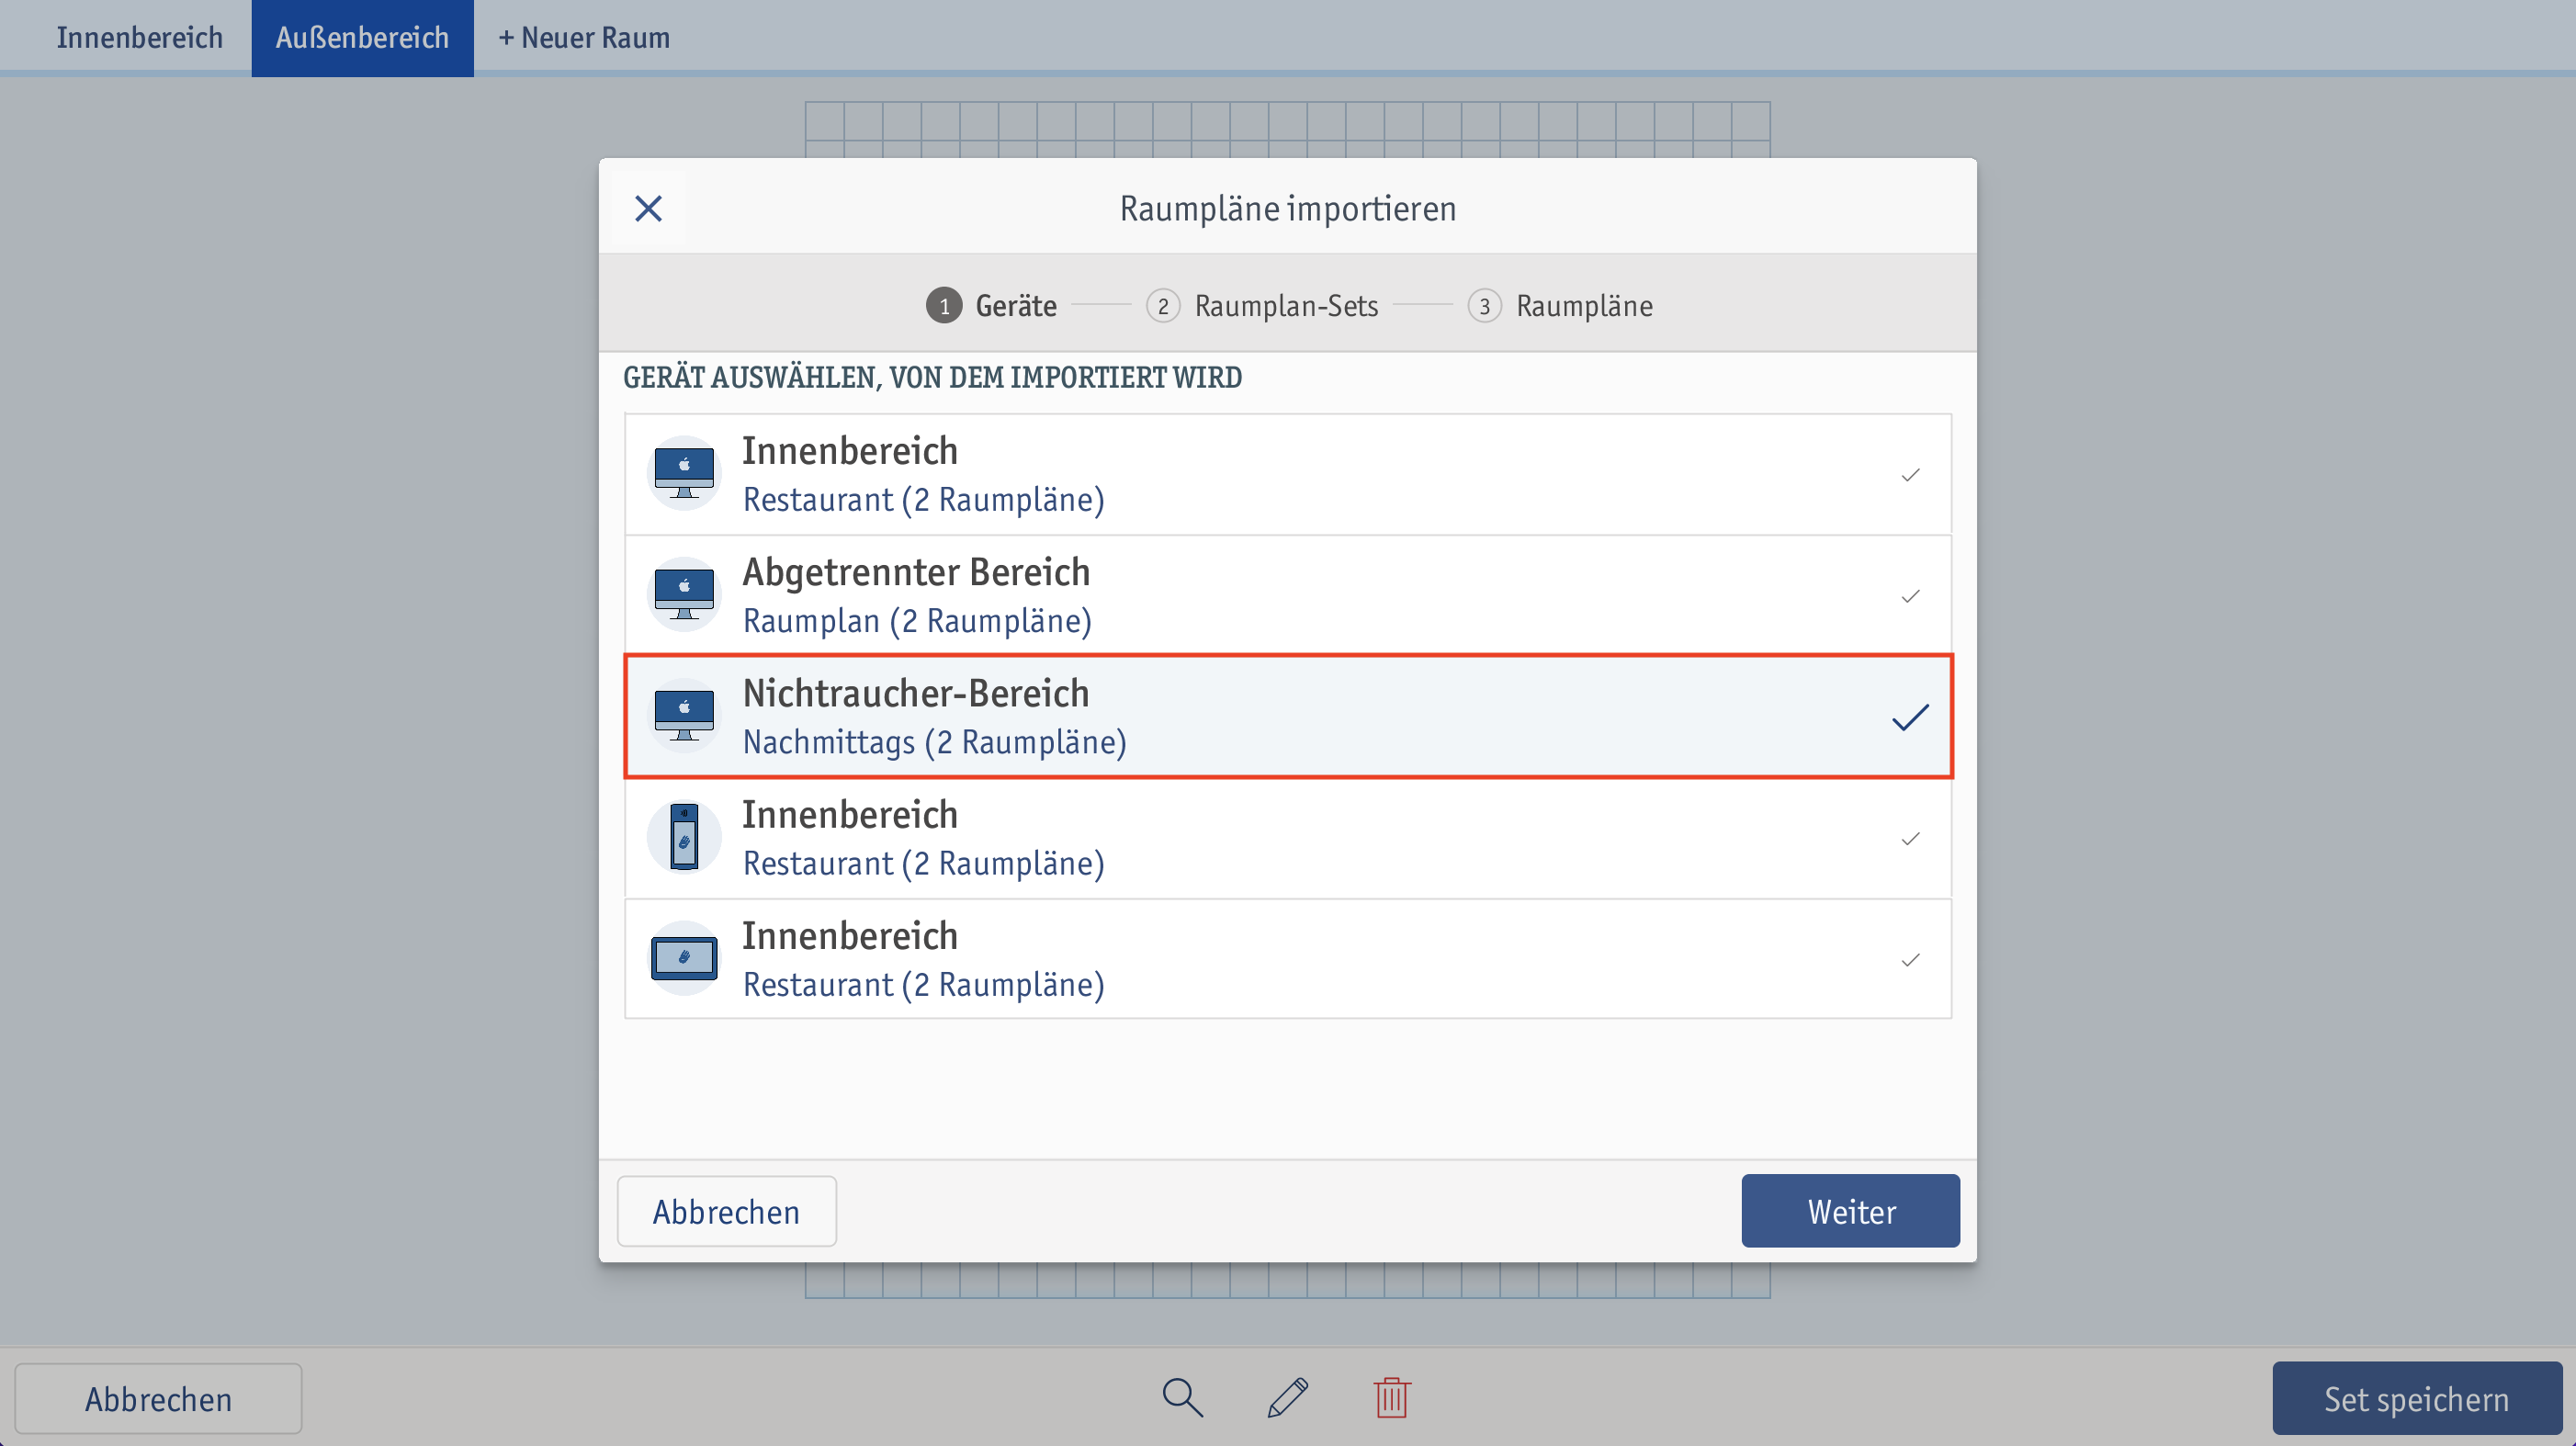The width and height of the screenshot is (2576, 1446).
Task: Switch to the Außenbereich room tab
Action: coord(362,37)
